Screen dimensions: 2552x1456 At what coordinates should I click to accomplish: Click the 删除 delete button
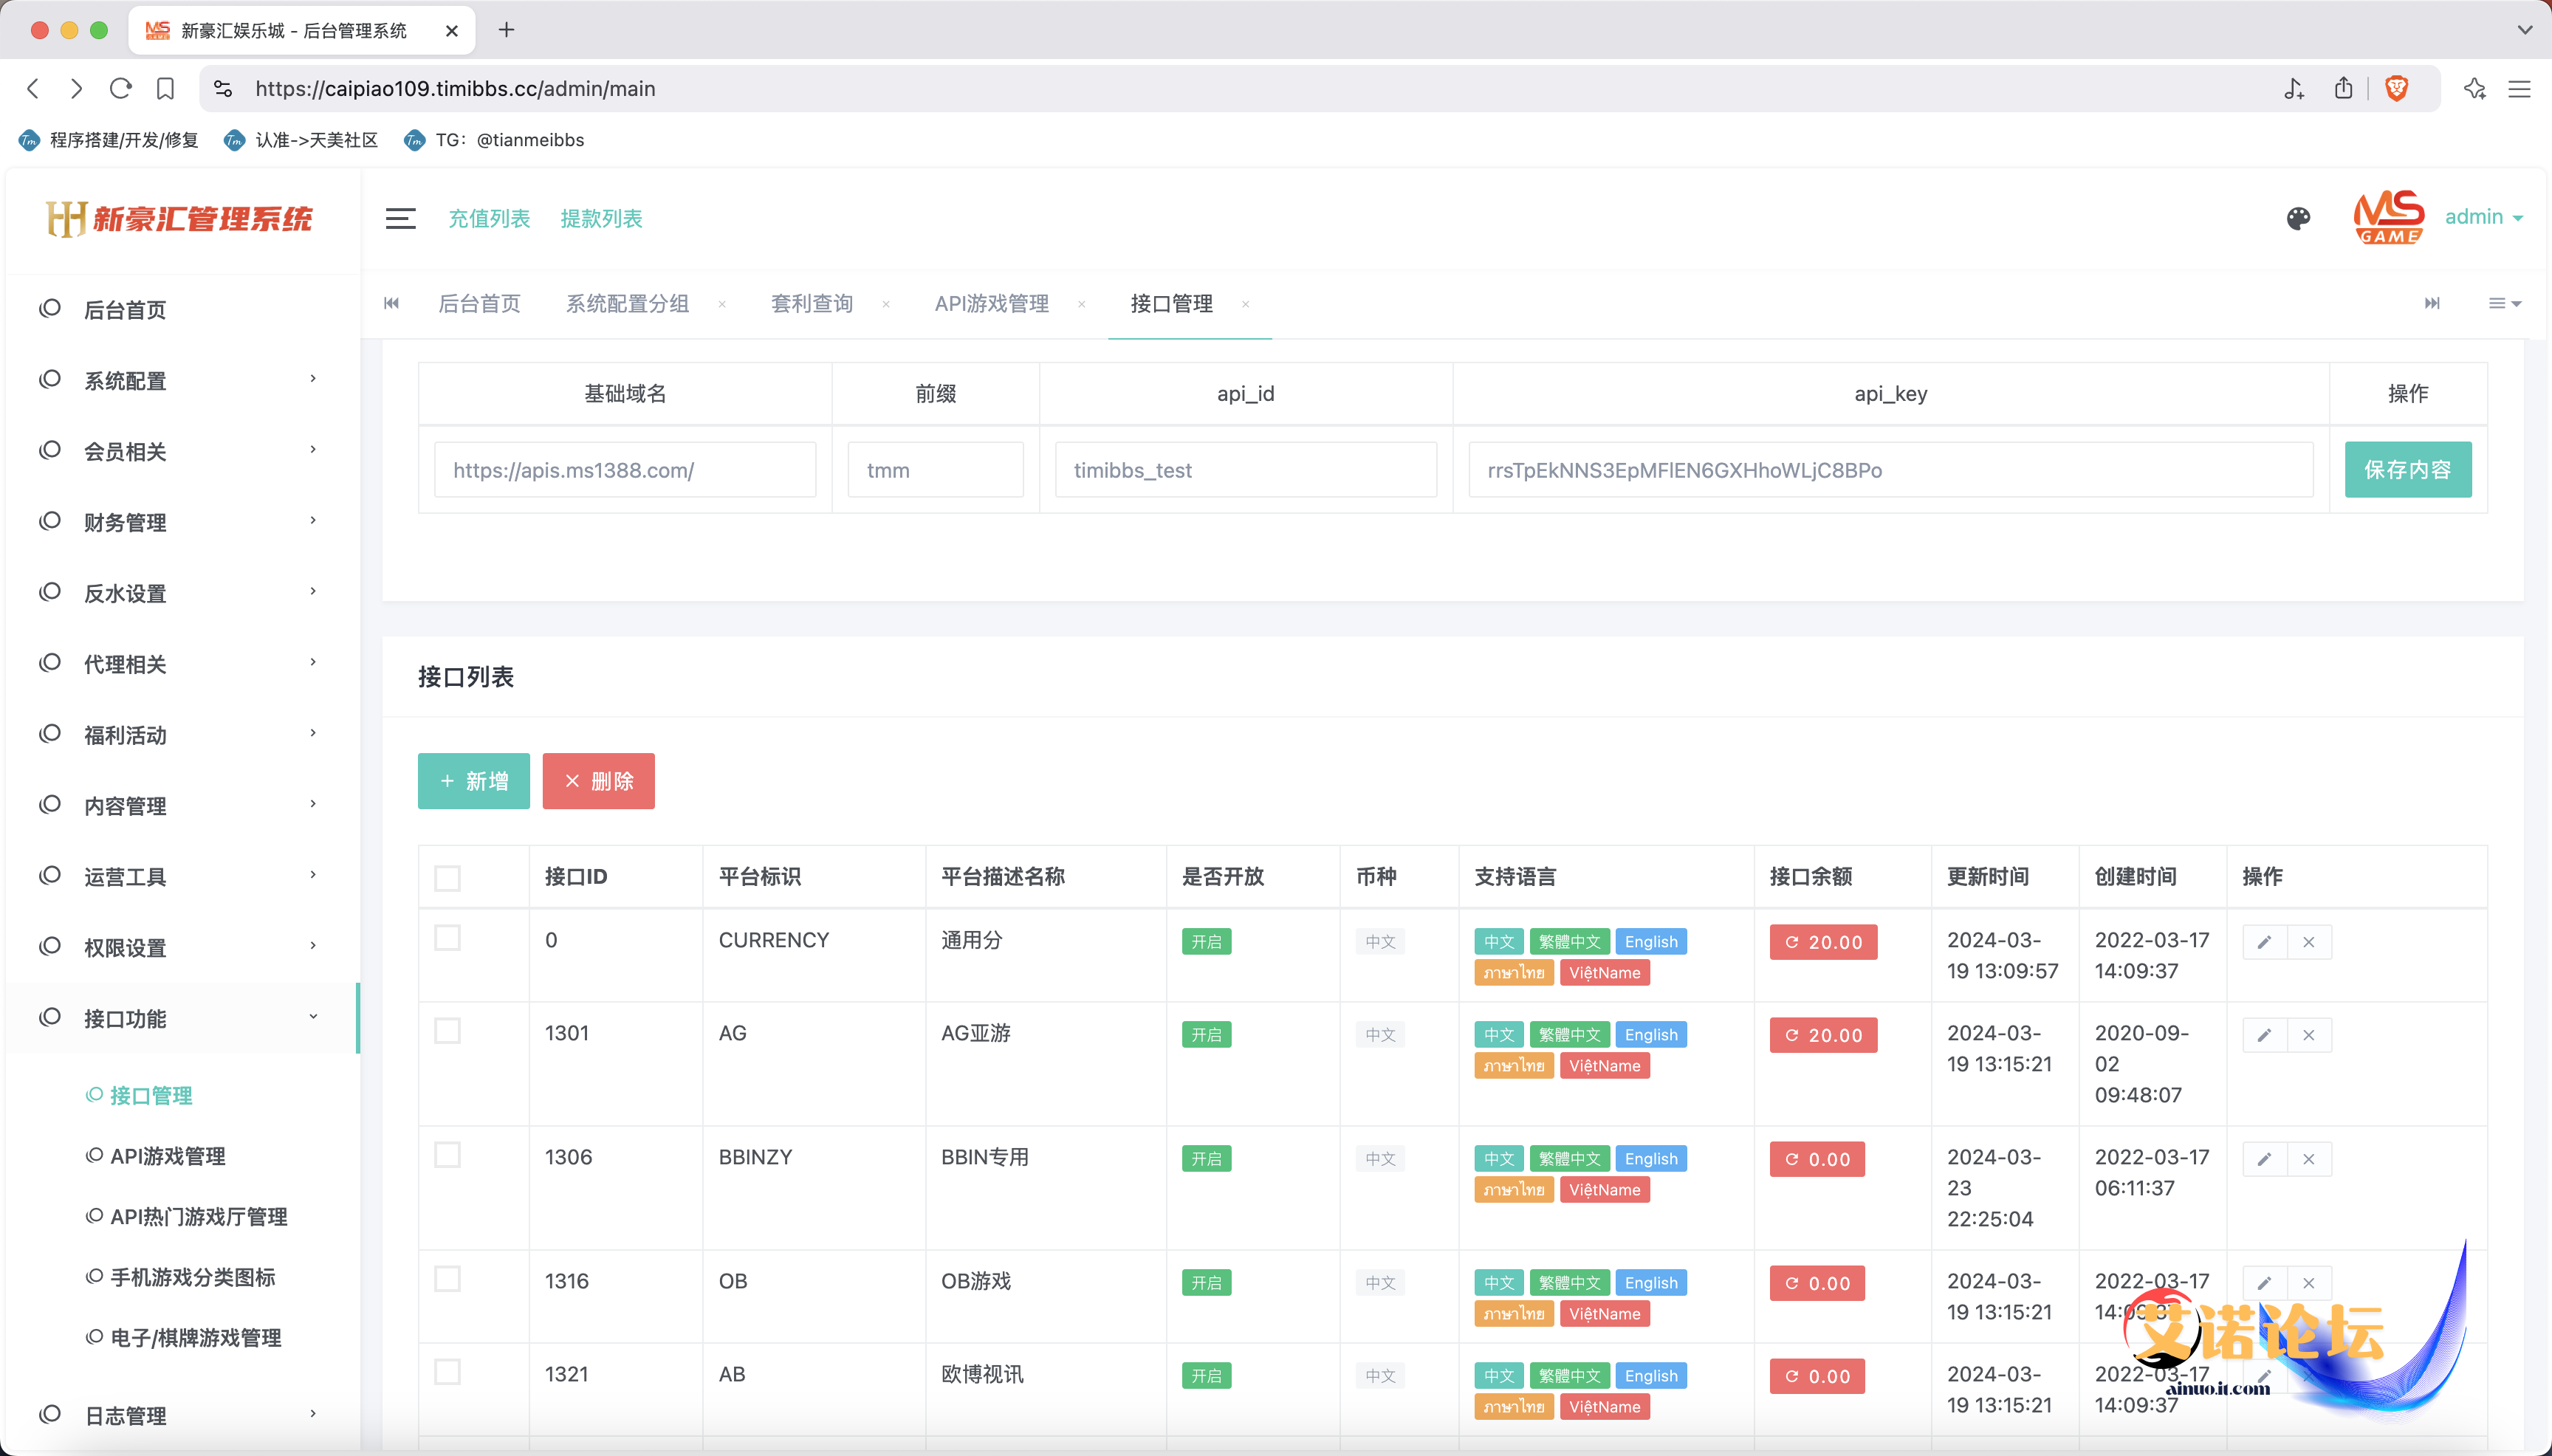598,781
